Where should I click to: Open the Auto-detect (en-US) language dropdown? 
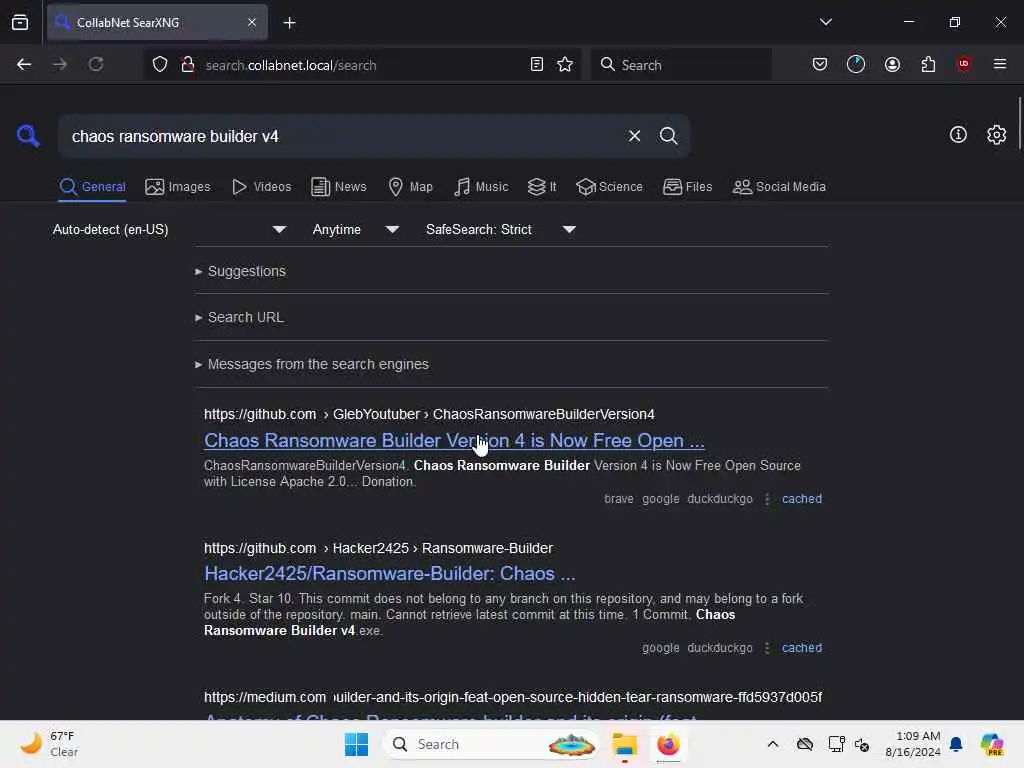tap(169, 229)
